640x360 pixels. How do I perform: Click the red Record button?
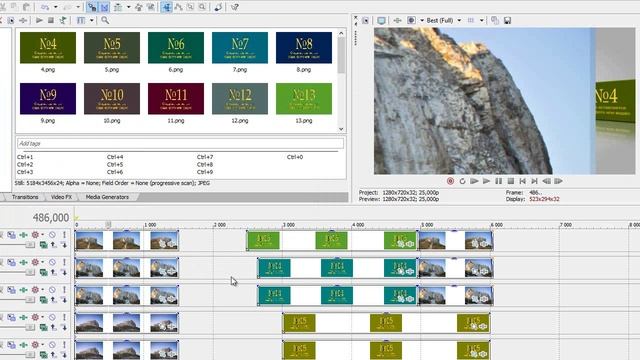pos(450,181)
